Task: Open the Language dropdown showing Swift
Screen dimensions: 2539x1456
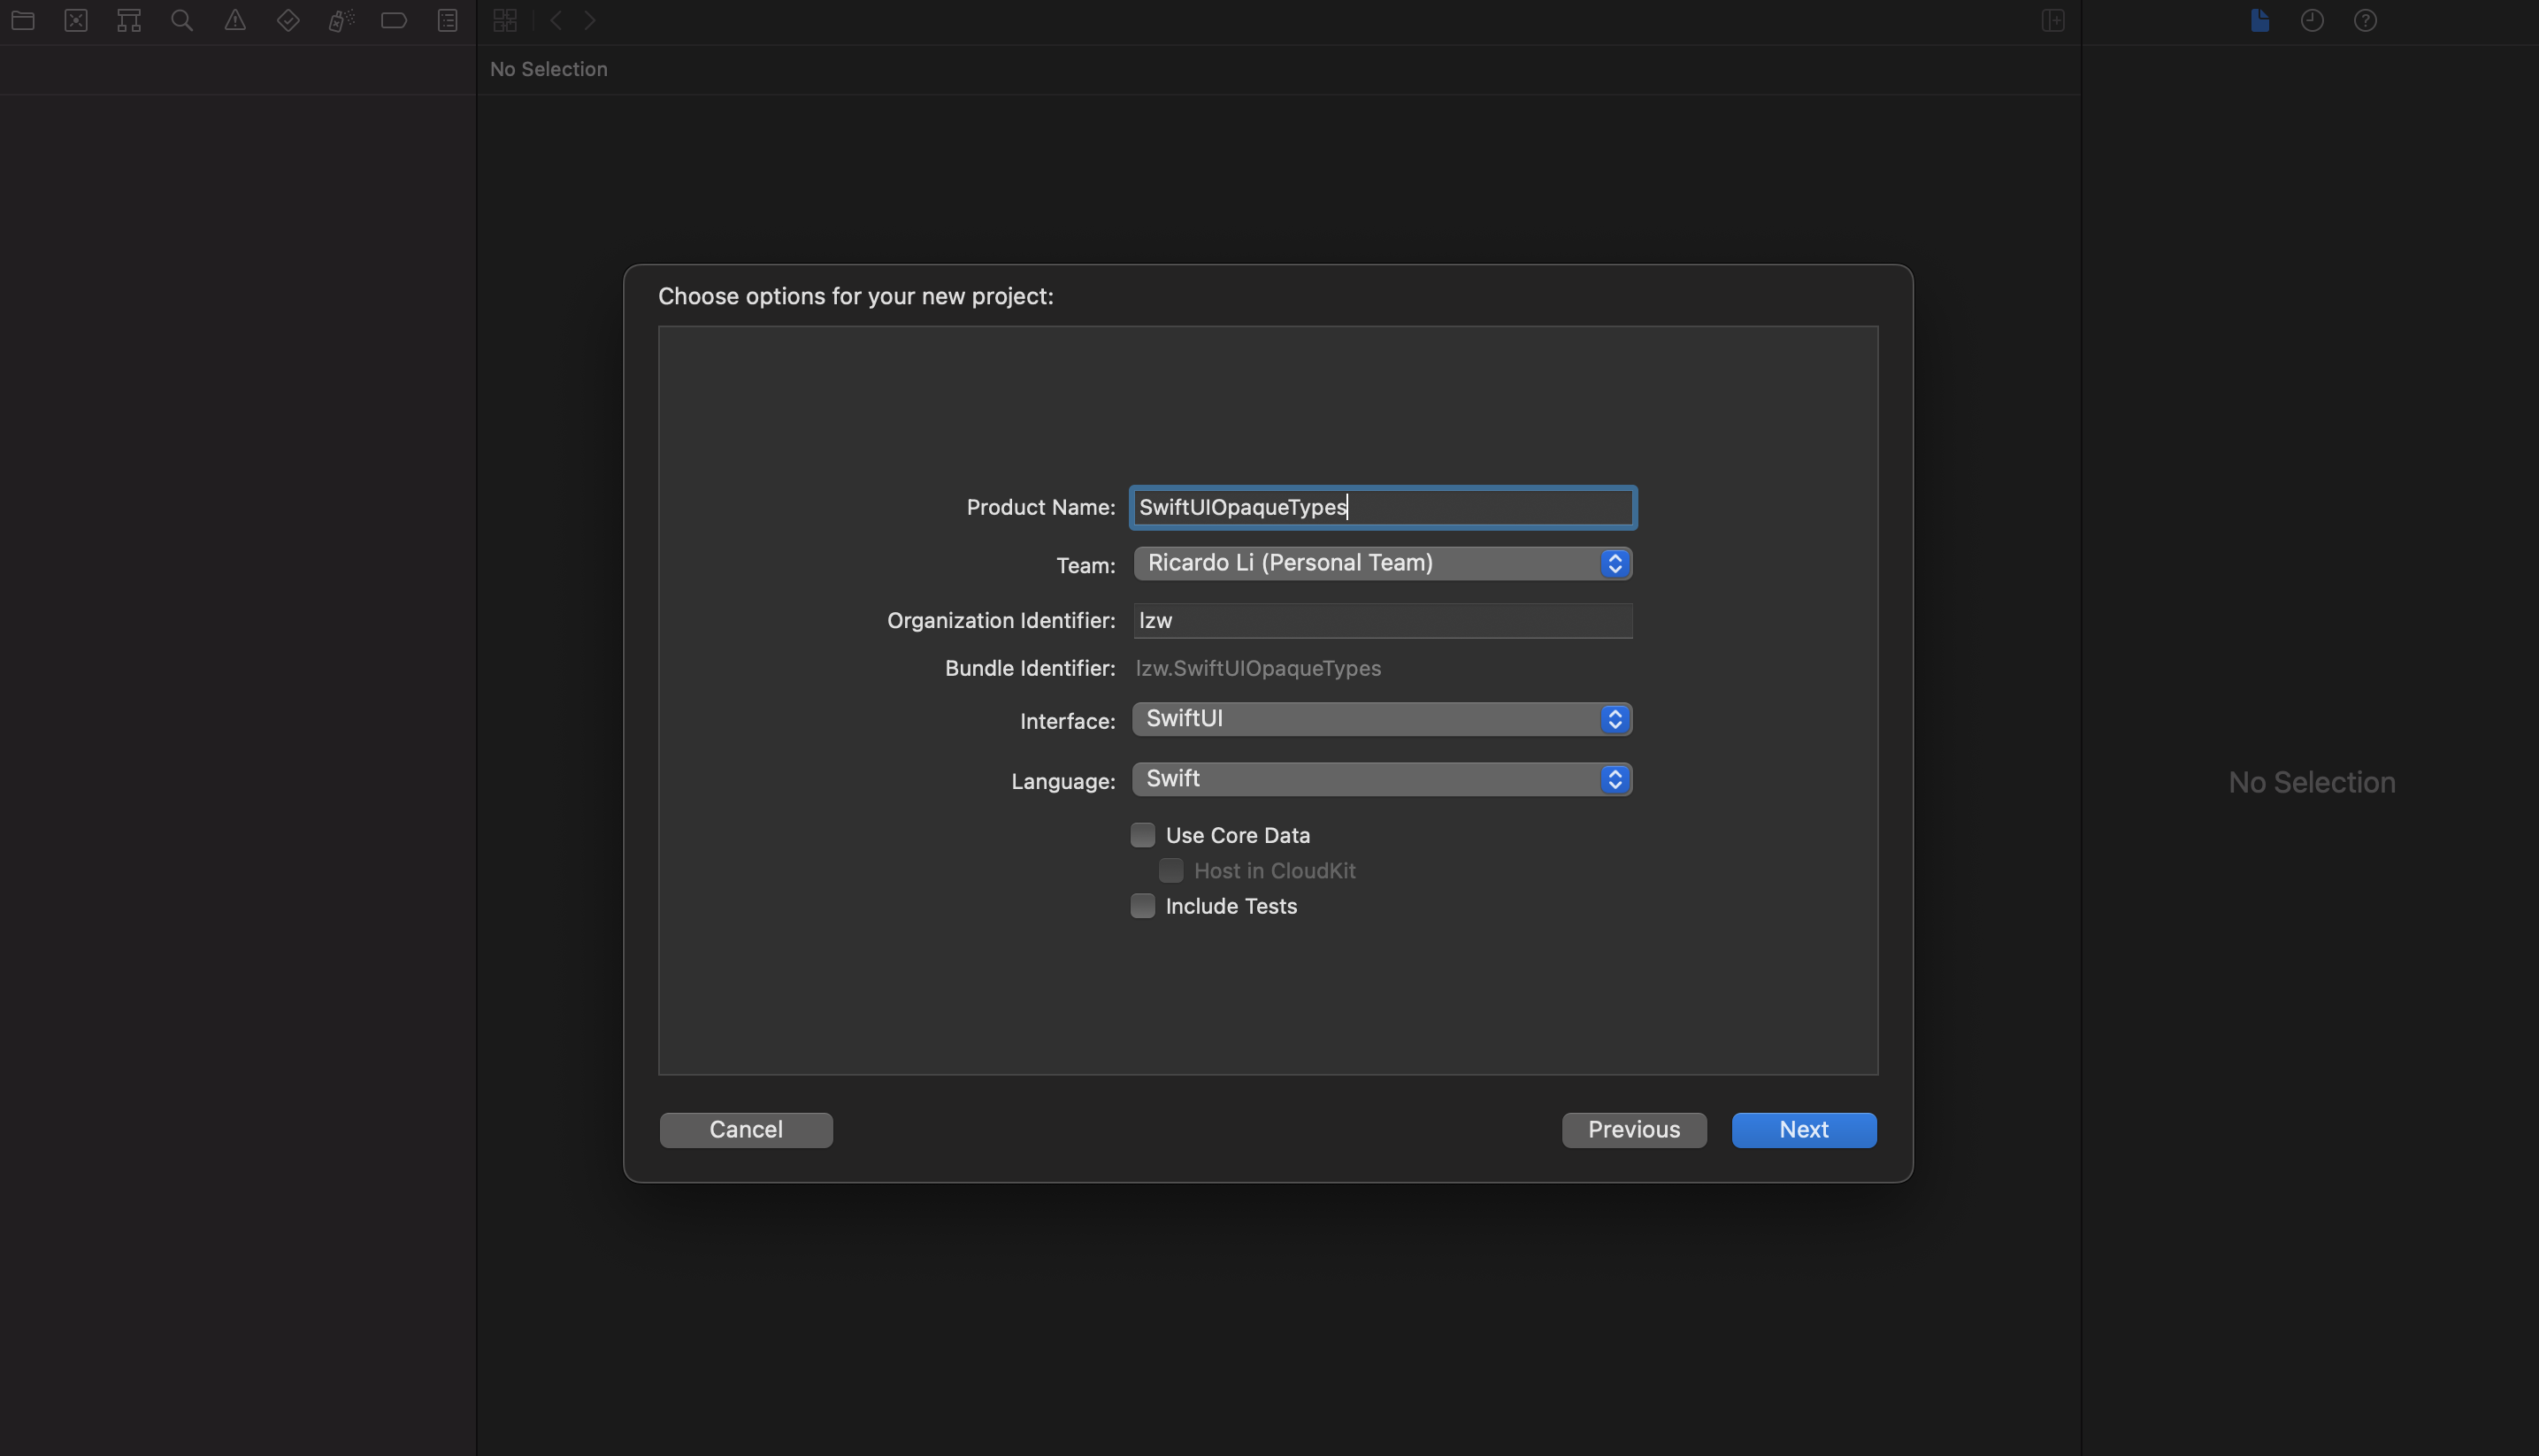Action: click(1382, 779)
